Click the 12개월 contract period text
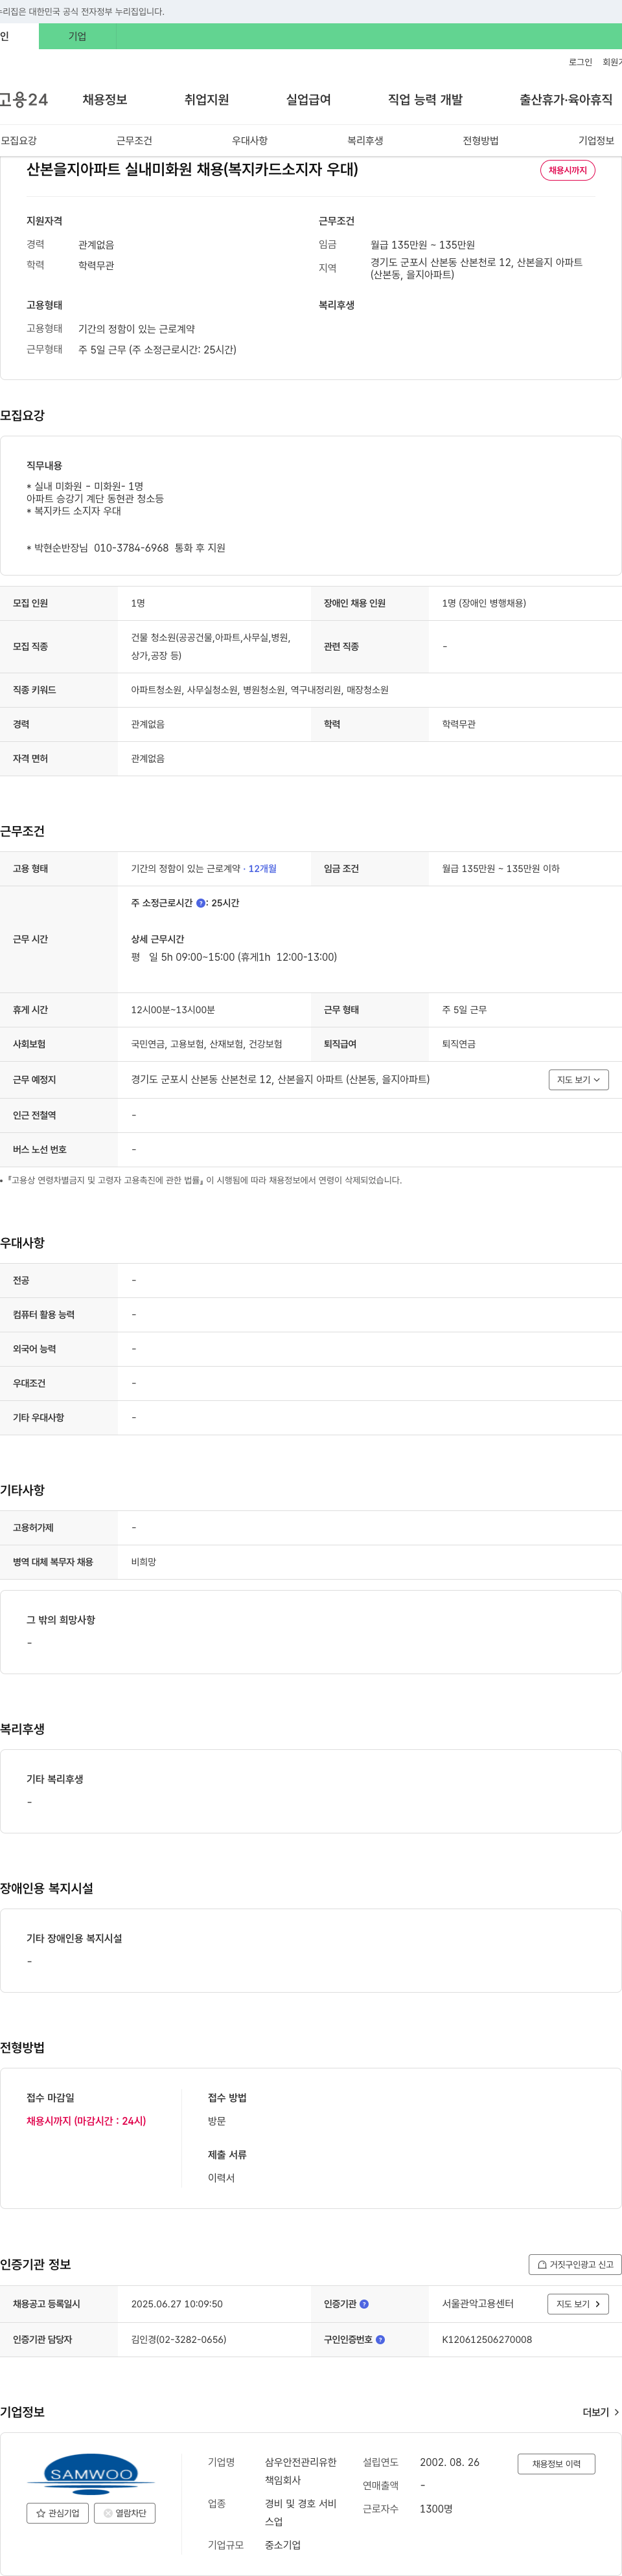Image resolution: width=622 pixels, height=2576 pixels. pos(262,869)
